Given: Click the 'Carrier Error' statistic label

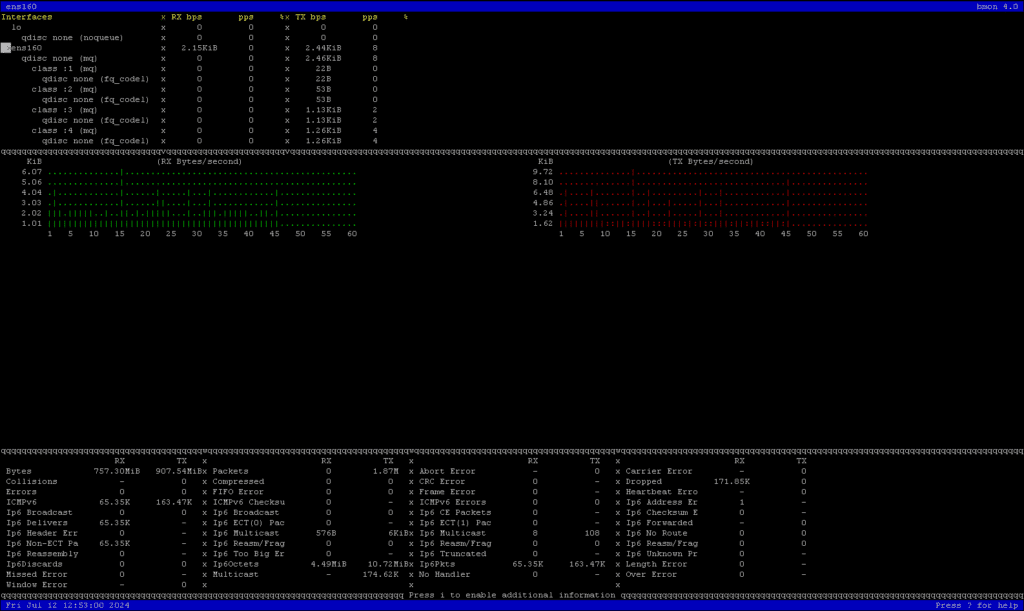Looking at the screenshot, I should (659, 471).
